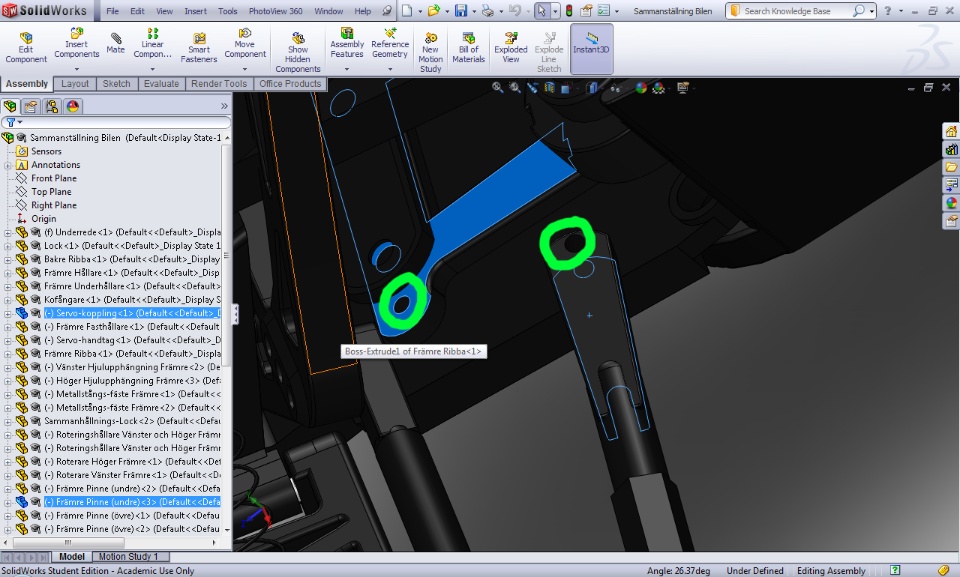This screenshot has width=960, height=577.
Task: Click the Exploded View tool
Action: [511, 48]
